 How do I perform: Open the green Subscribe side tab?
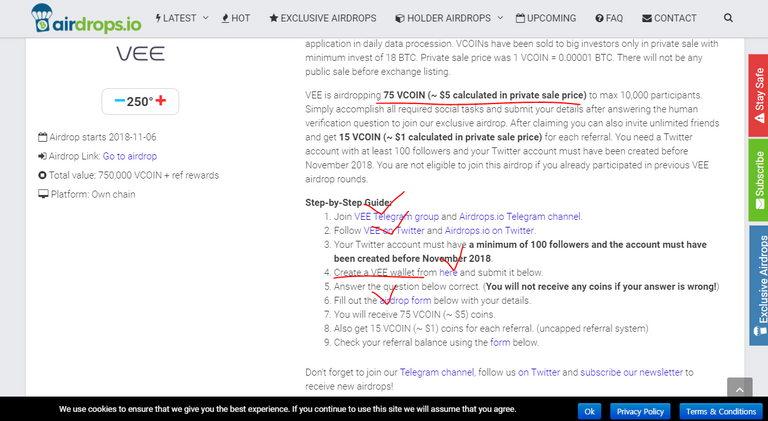click(758, 180)
